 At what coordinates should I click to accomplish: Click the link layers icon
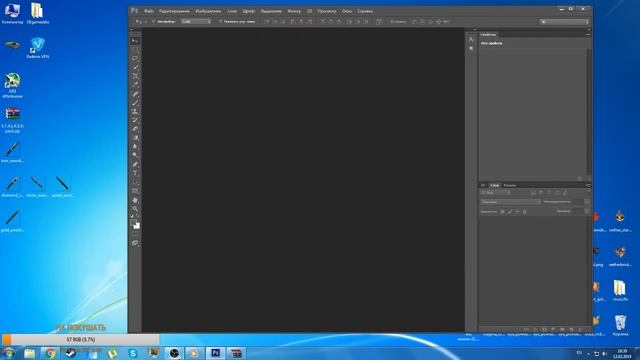click(527, 329)
